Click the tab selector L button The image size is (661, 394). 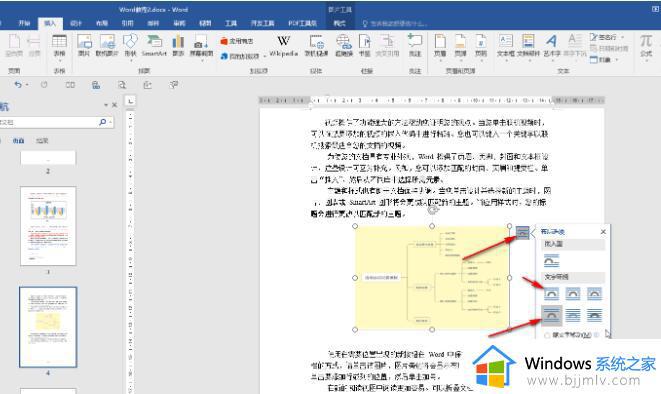click(130, 101)
